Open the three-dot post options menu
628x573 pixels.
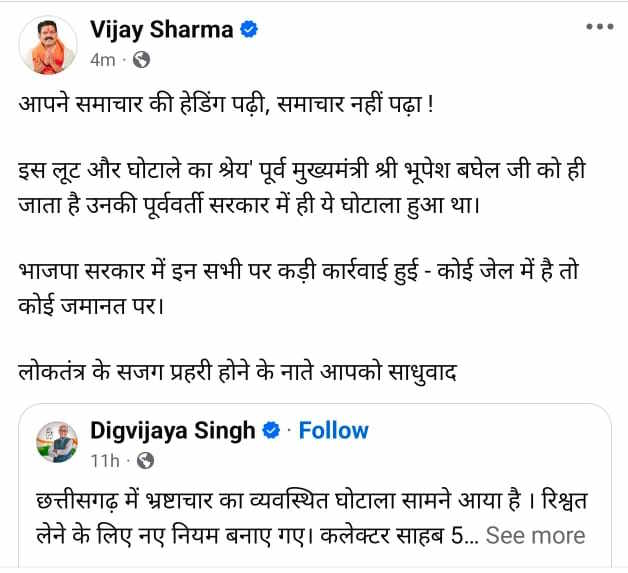[598, 28]
